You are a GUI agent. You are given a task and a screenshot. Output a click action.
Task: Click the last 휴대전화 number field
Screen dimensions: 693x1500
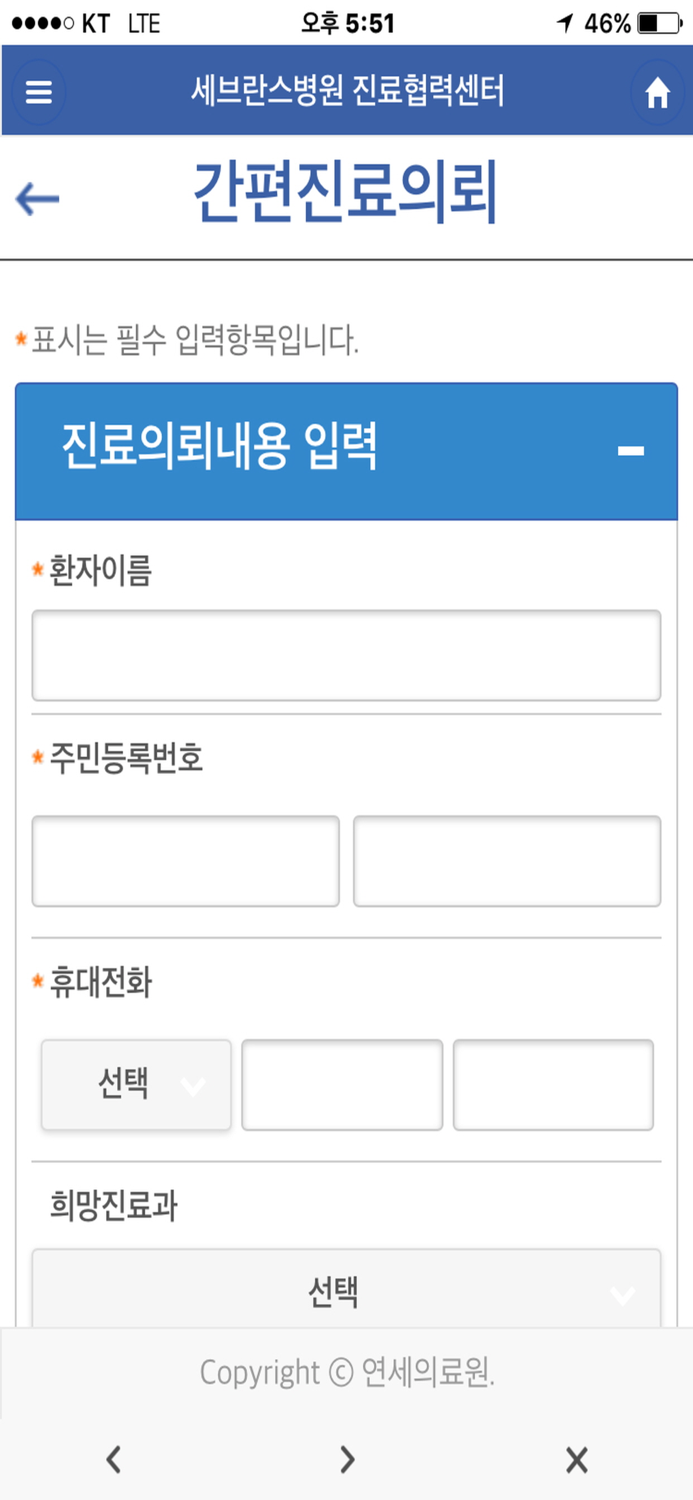coord(553,1085)
